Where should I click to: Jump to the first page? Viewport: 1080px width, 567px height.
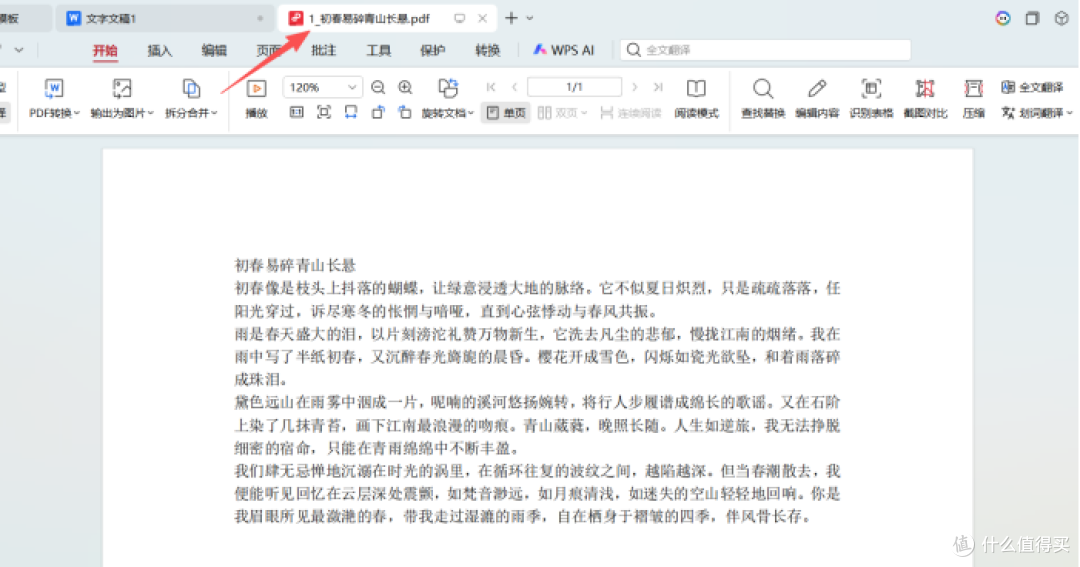click(x=490, y=87)
